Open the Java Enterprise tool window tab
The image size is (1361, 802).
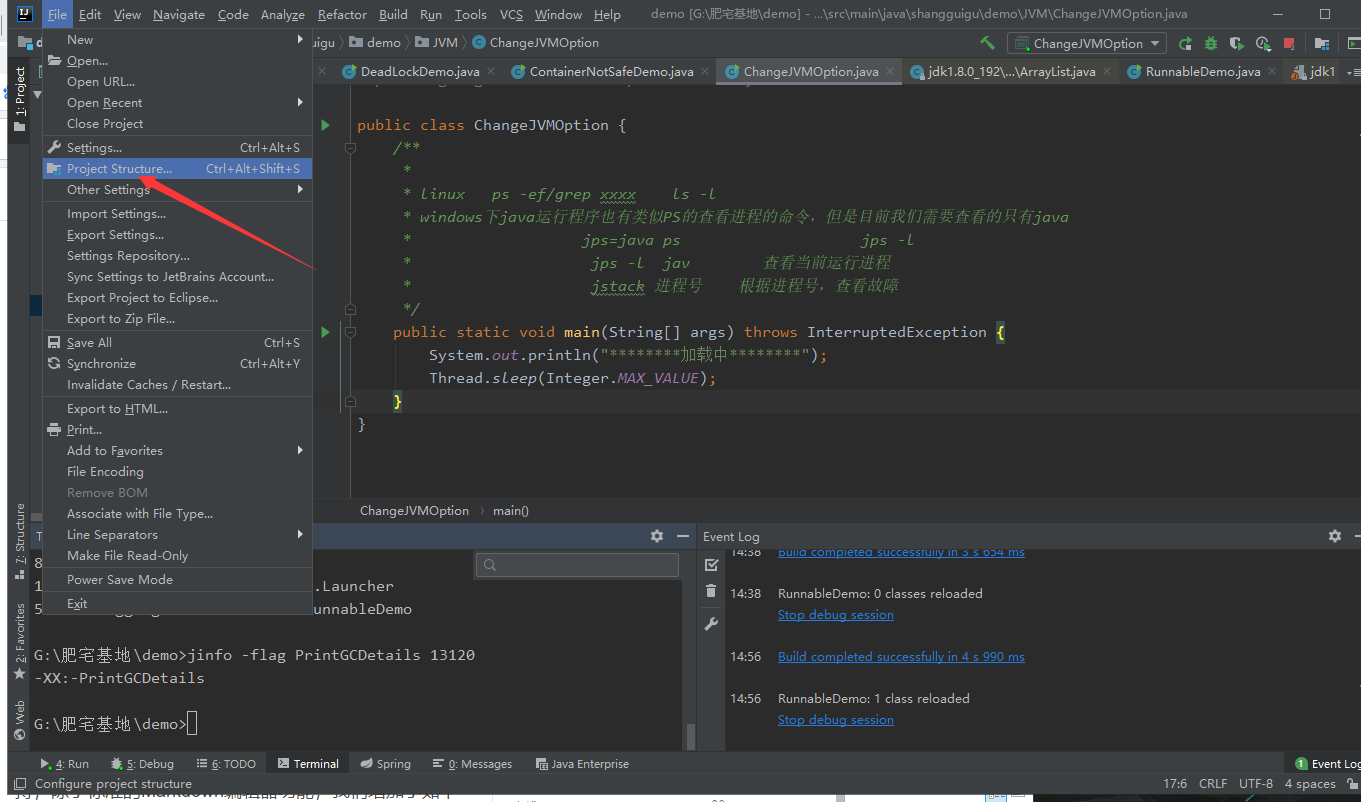(582, 764)
